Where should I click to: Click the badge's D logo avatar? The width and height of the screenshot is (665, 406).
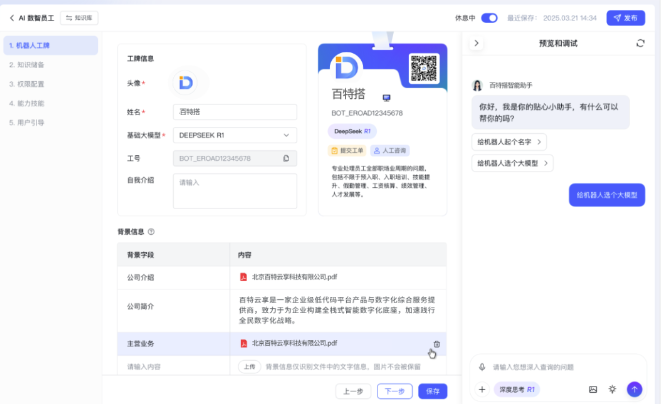[346, 67]
